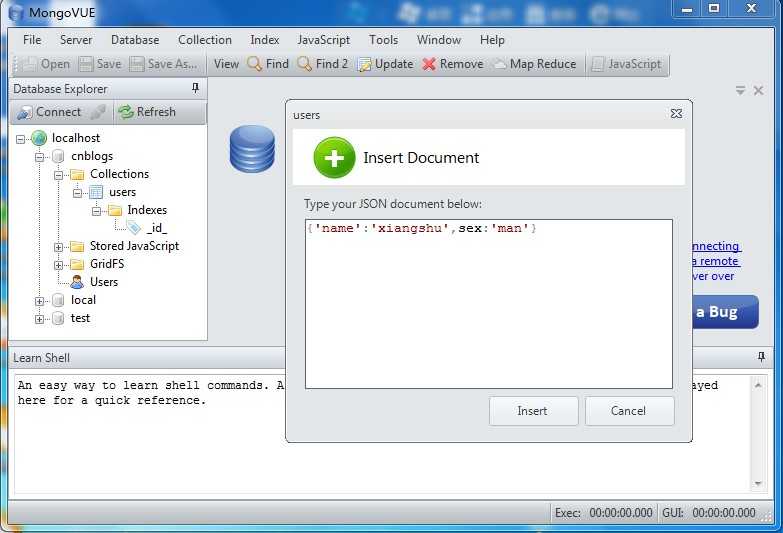Viewport: 783px width, 533px height.
Task: Click the Map Reduce toolbar button
Action: click(534, 64)
